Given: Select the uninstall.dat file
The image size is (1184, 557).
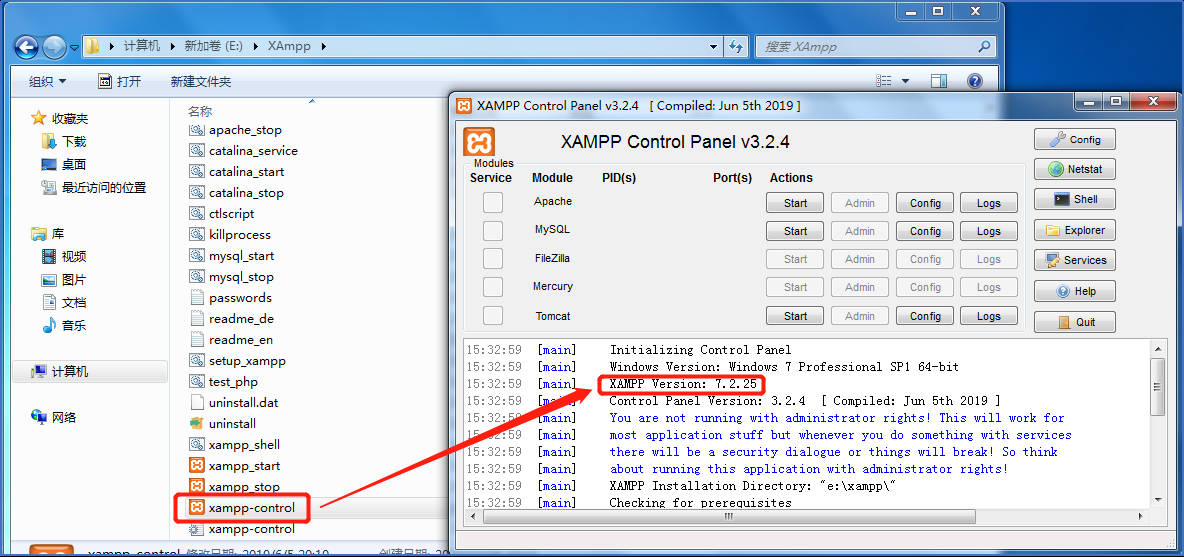Looking at the screenshot, I should click(234, 403).
